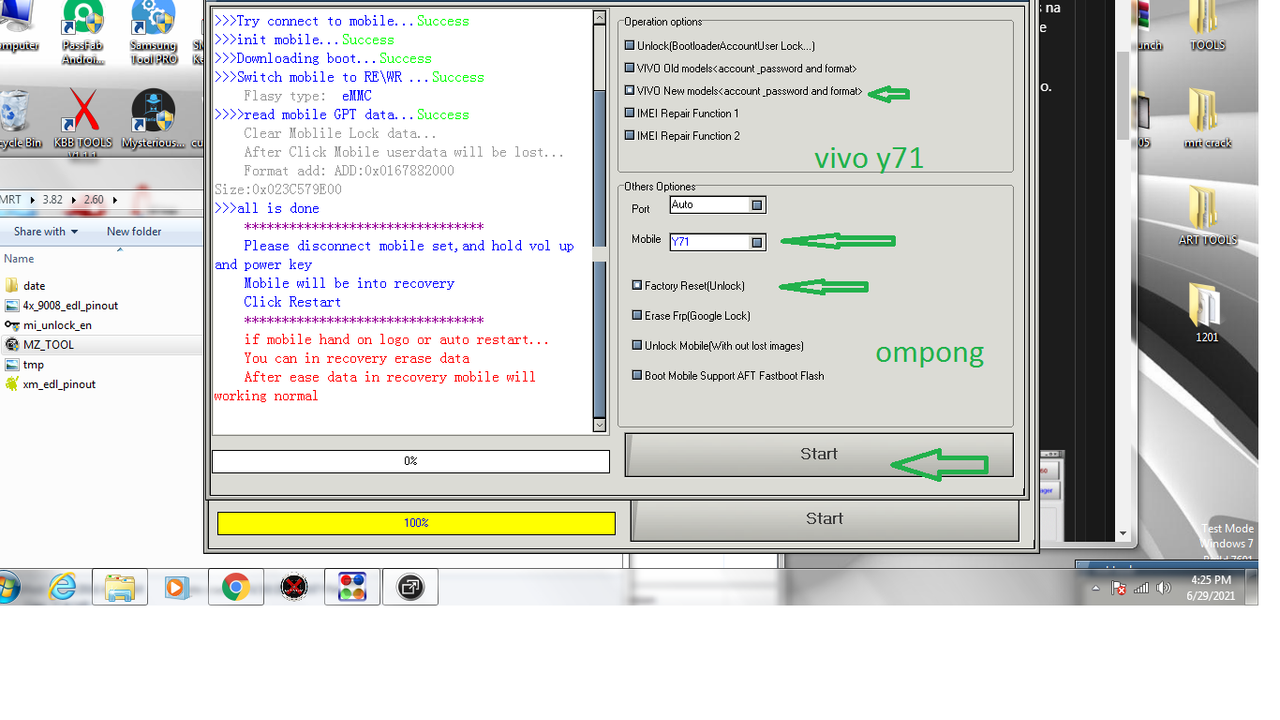Open the Port dropdown showing Auto

[x=758, y=205]
